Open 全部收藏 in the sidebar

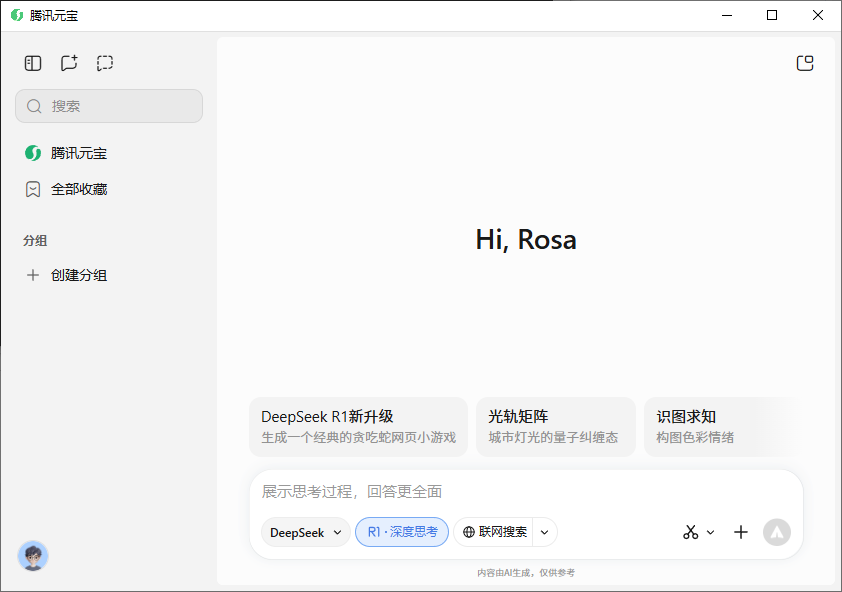[x=79, y=189]
